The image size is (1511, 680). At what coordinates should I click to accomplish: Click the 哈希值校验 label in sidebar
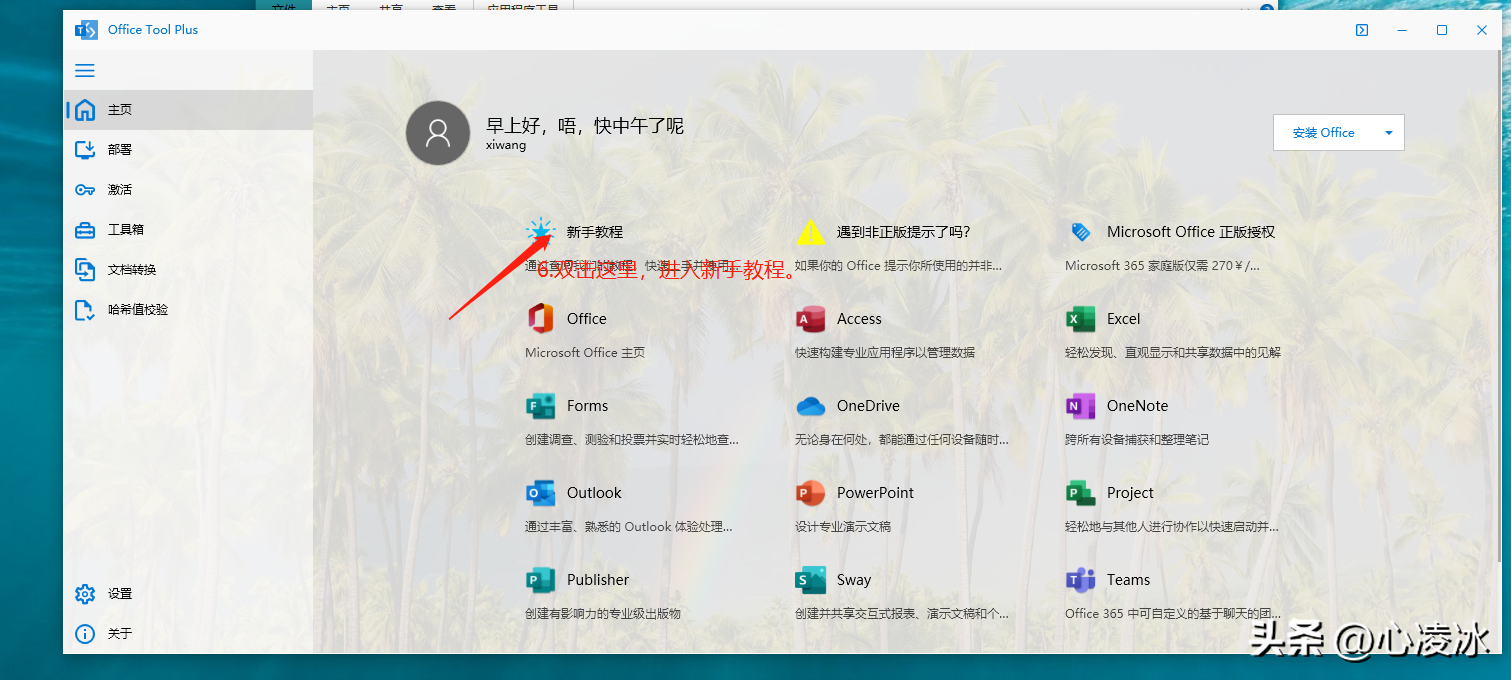(x=138, y=310)
